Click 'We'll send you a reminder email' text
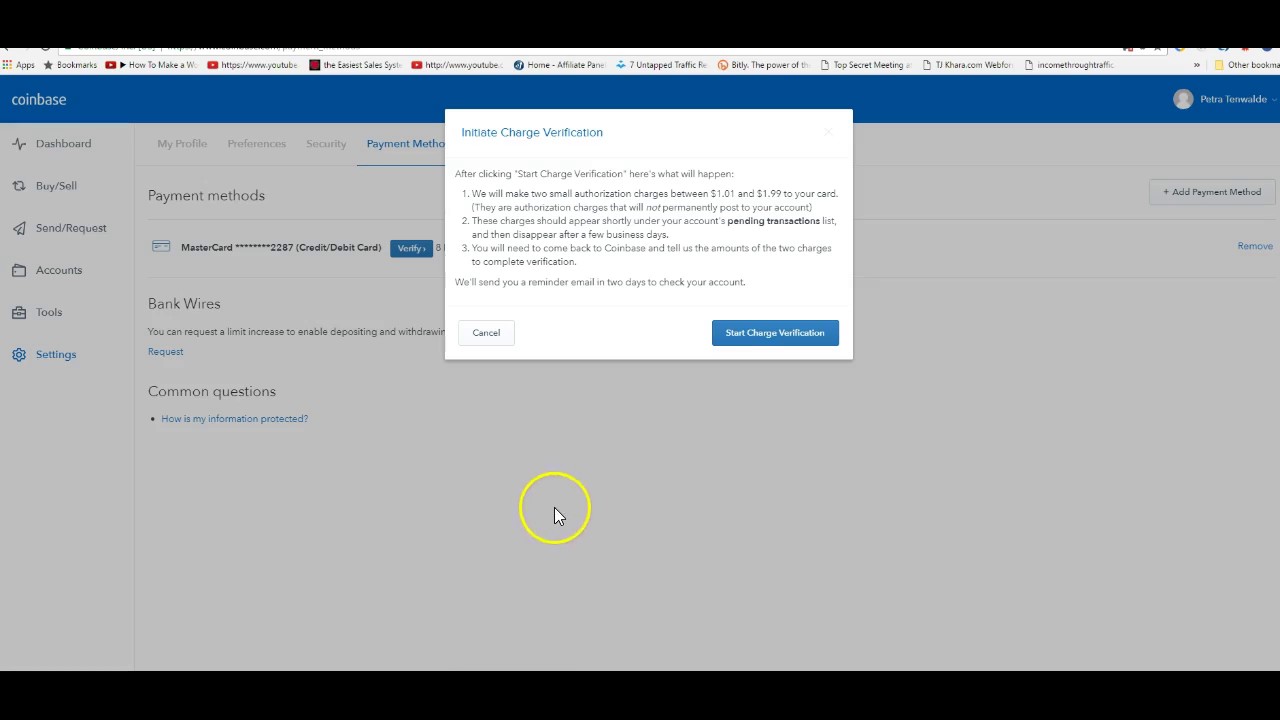The height and width of the screenshot is (720, 1280). [600, 282]
